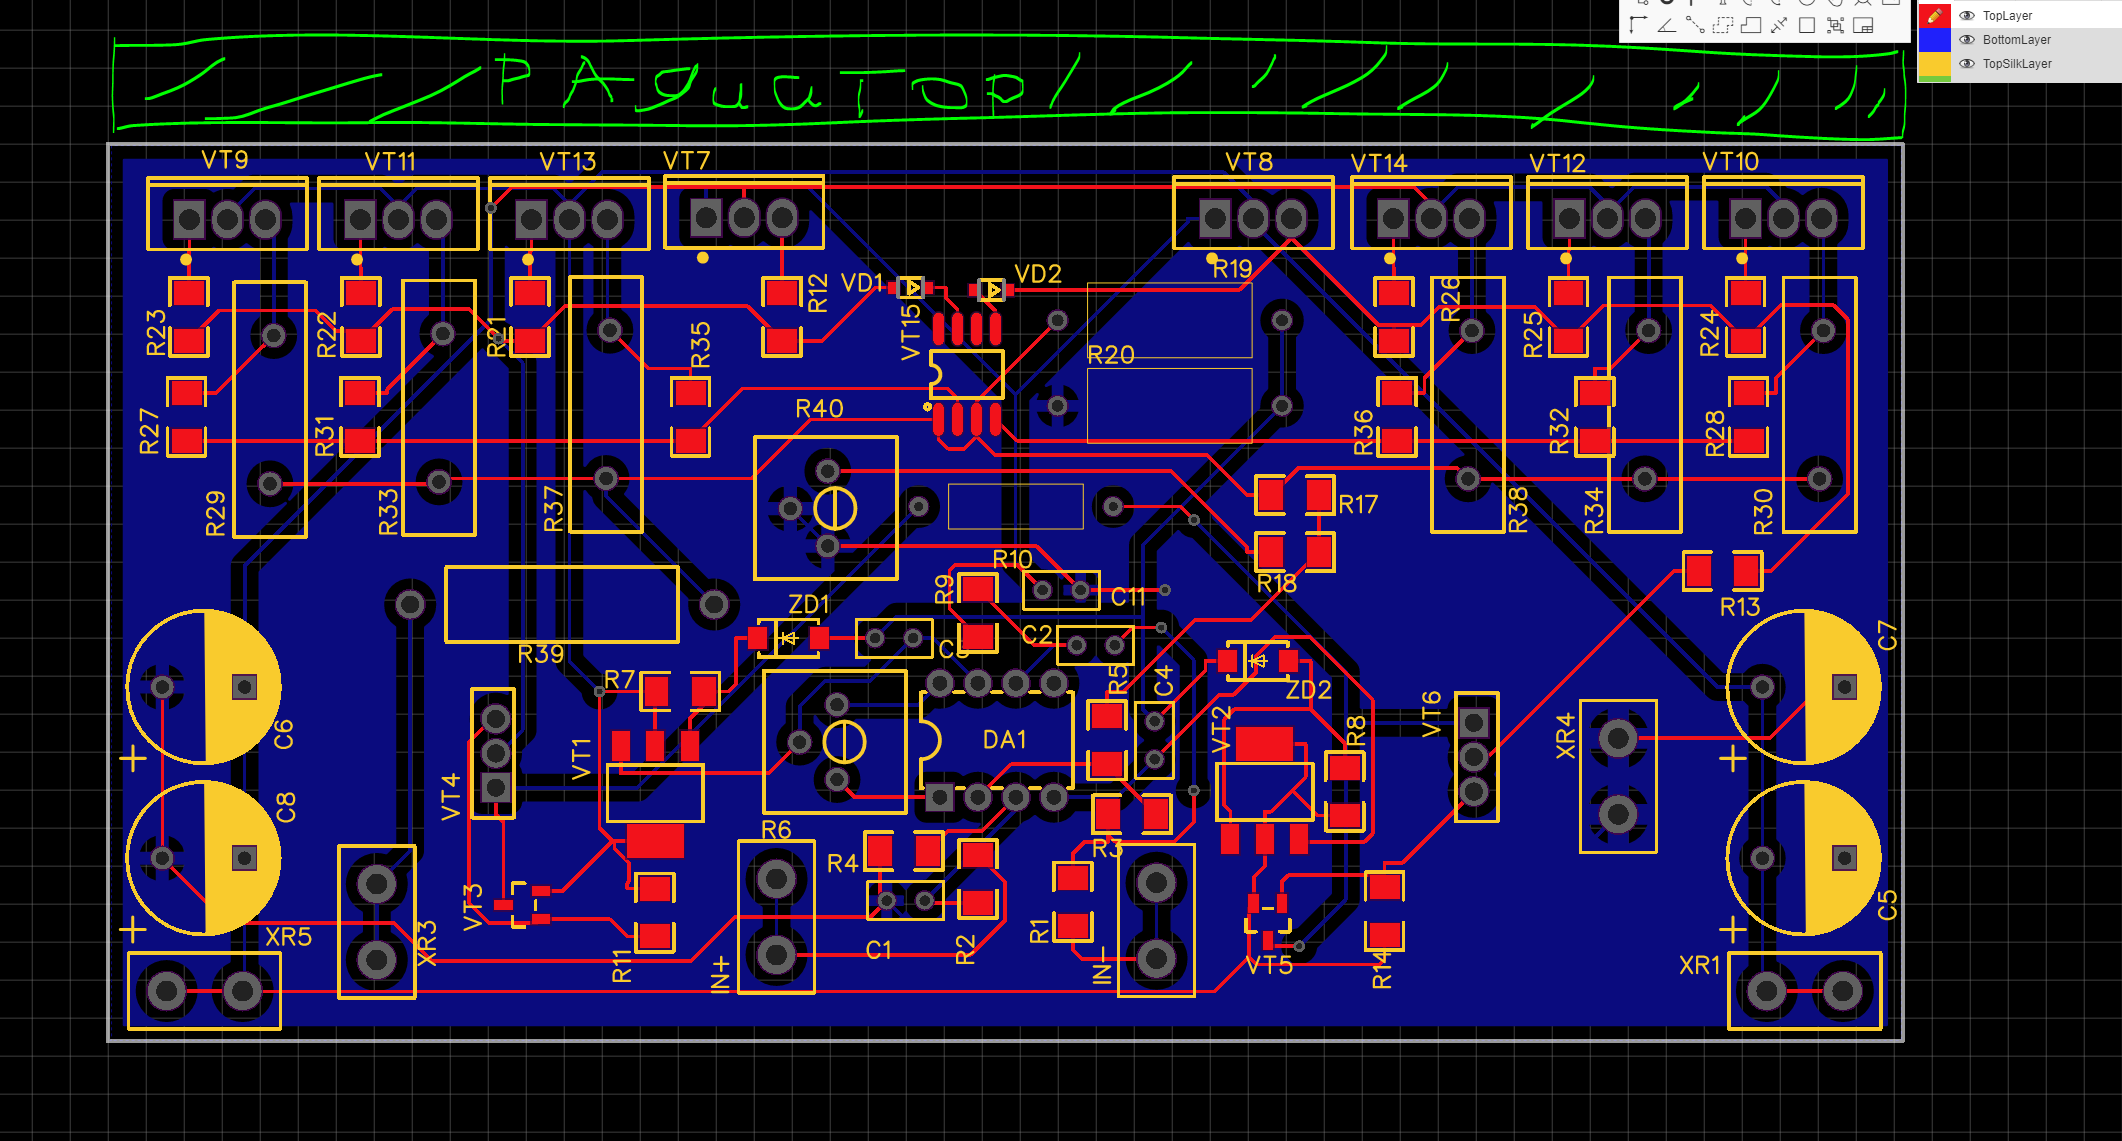Select the VT11 designator label
The height and width of the screenshot is (1141, 2122).
(390, 162)
